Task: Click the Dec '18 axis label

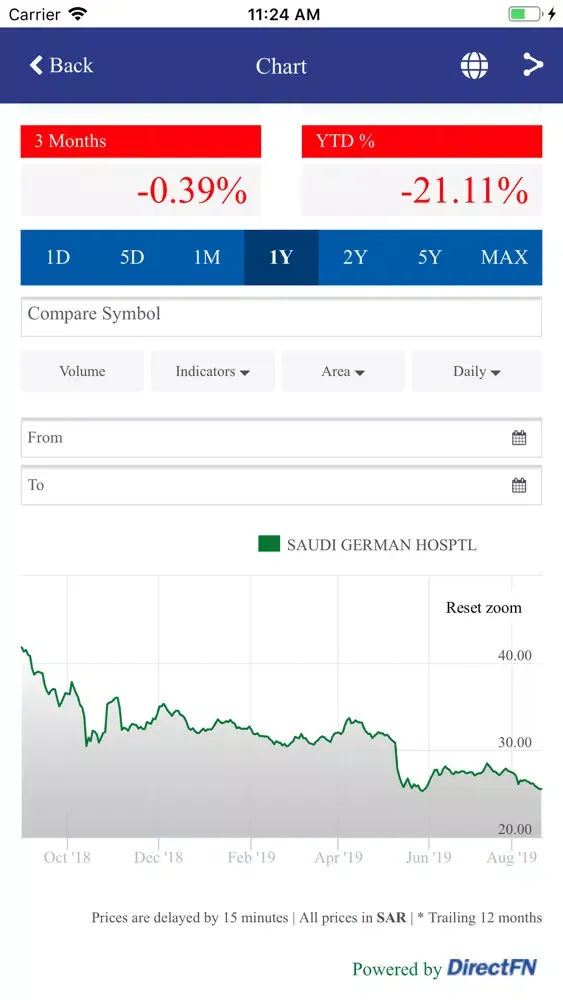Action: 158,858
